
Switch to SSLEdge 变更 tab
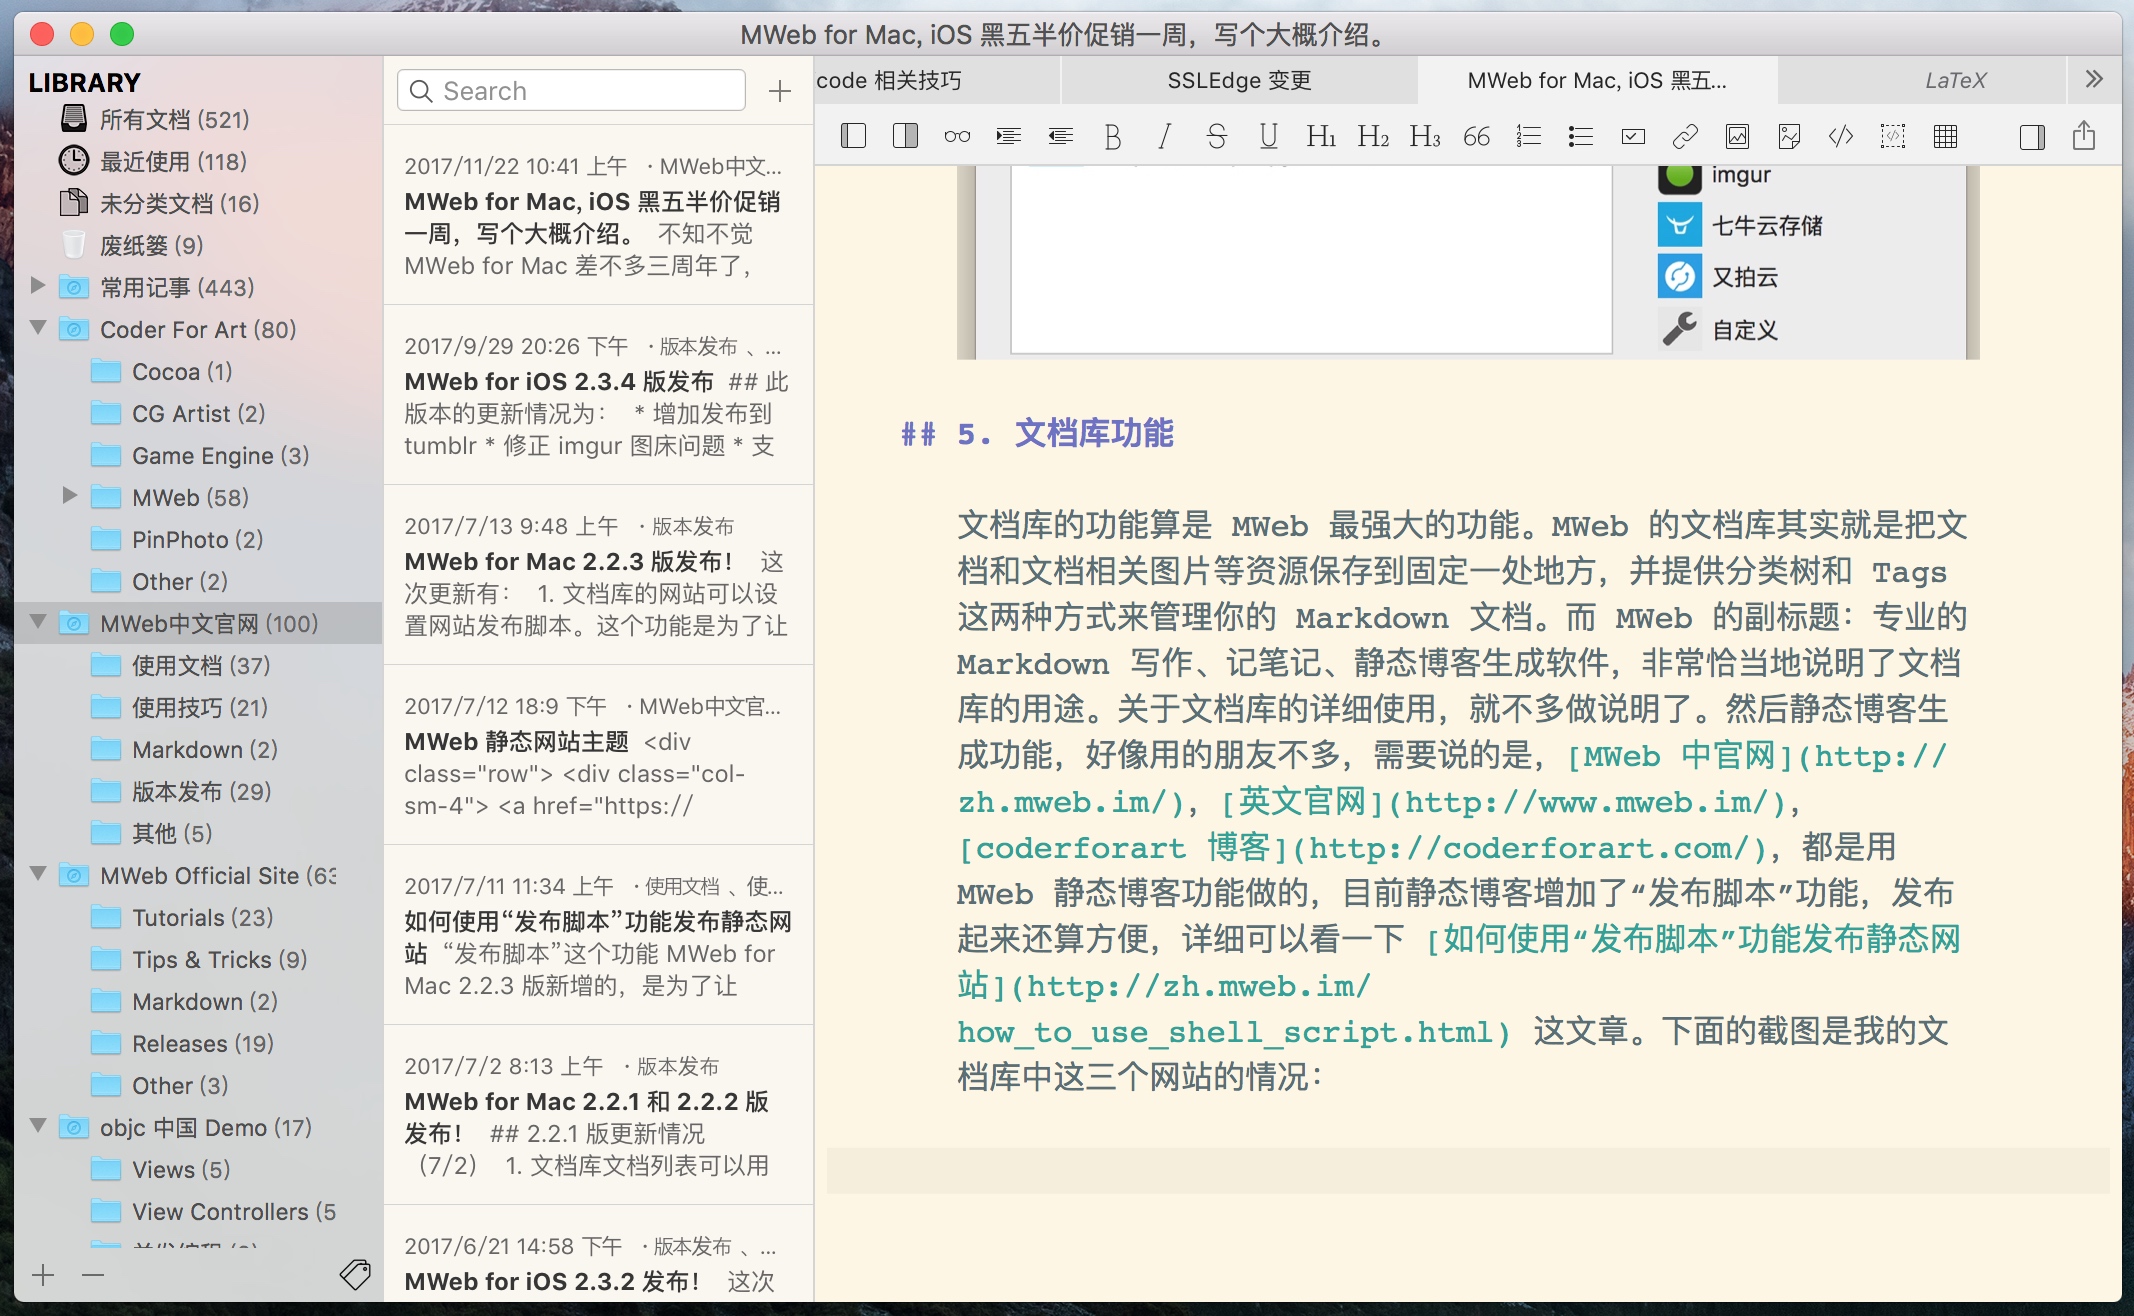(1239, 80)
